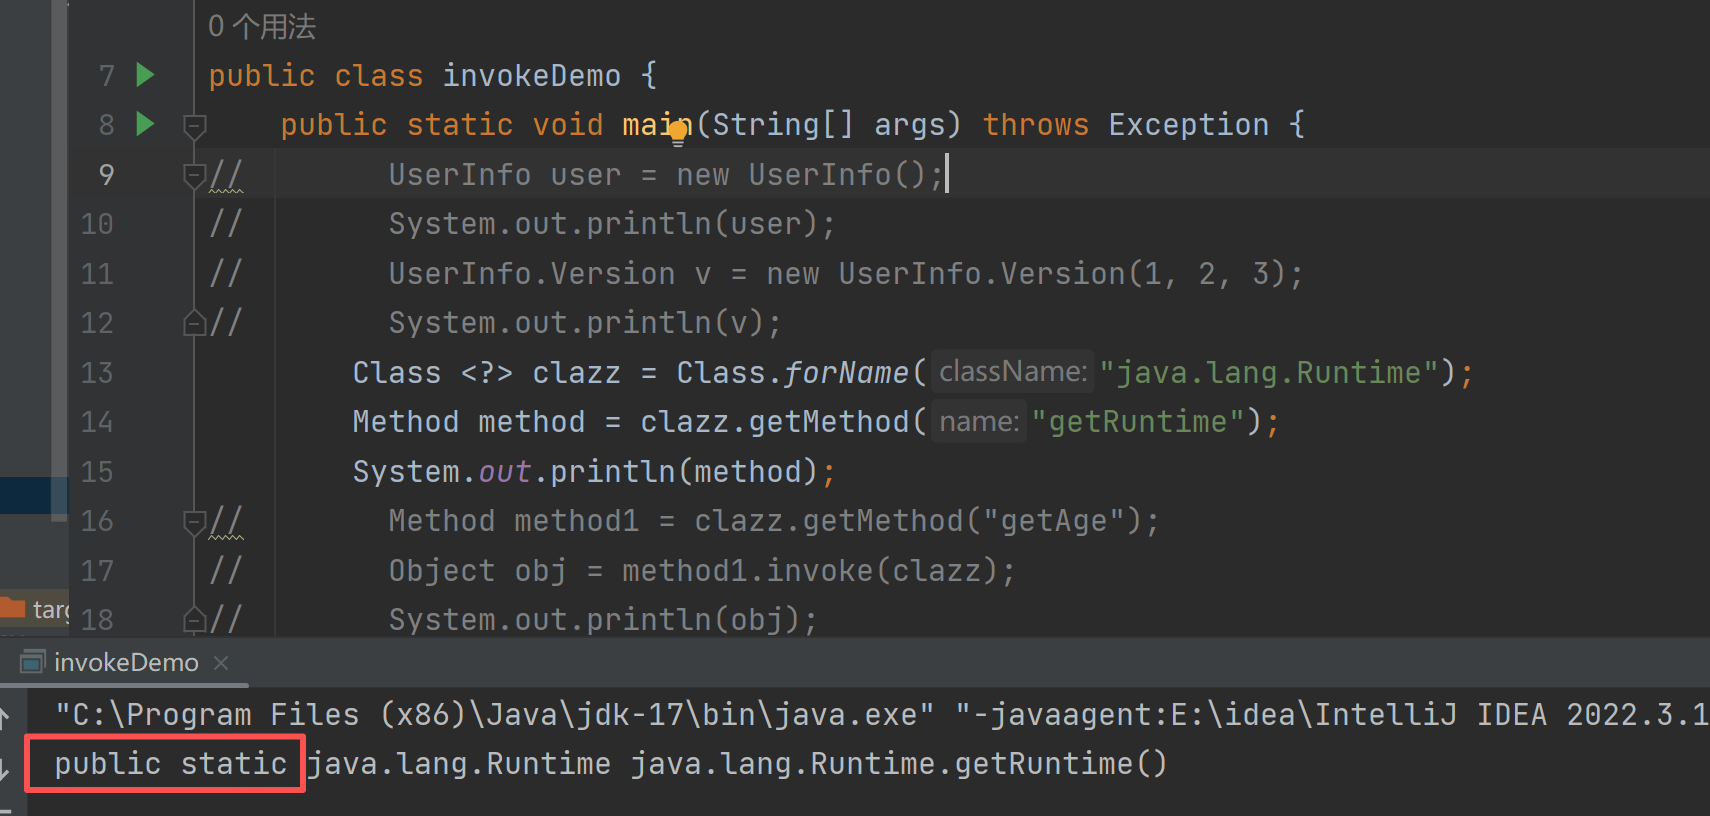Viewport: 1710px width, 816px height.
Task: Click the orange target folder icon
Action: [12, 608]
